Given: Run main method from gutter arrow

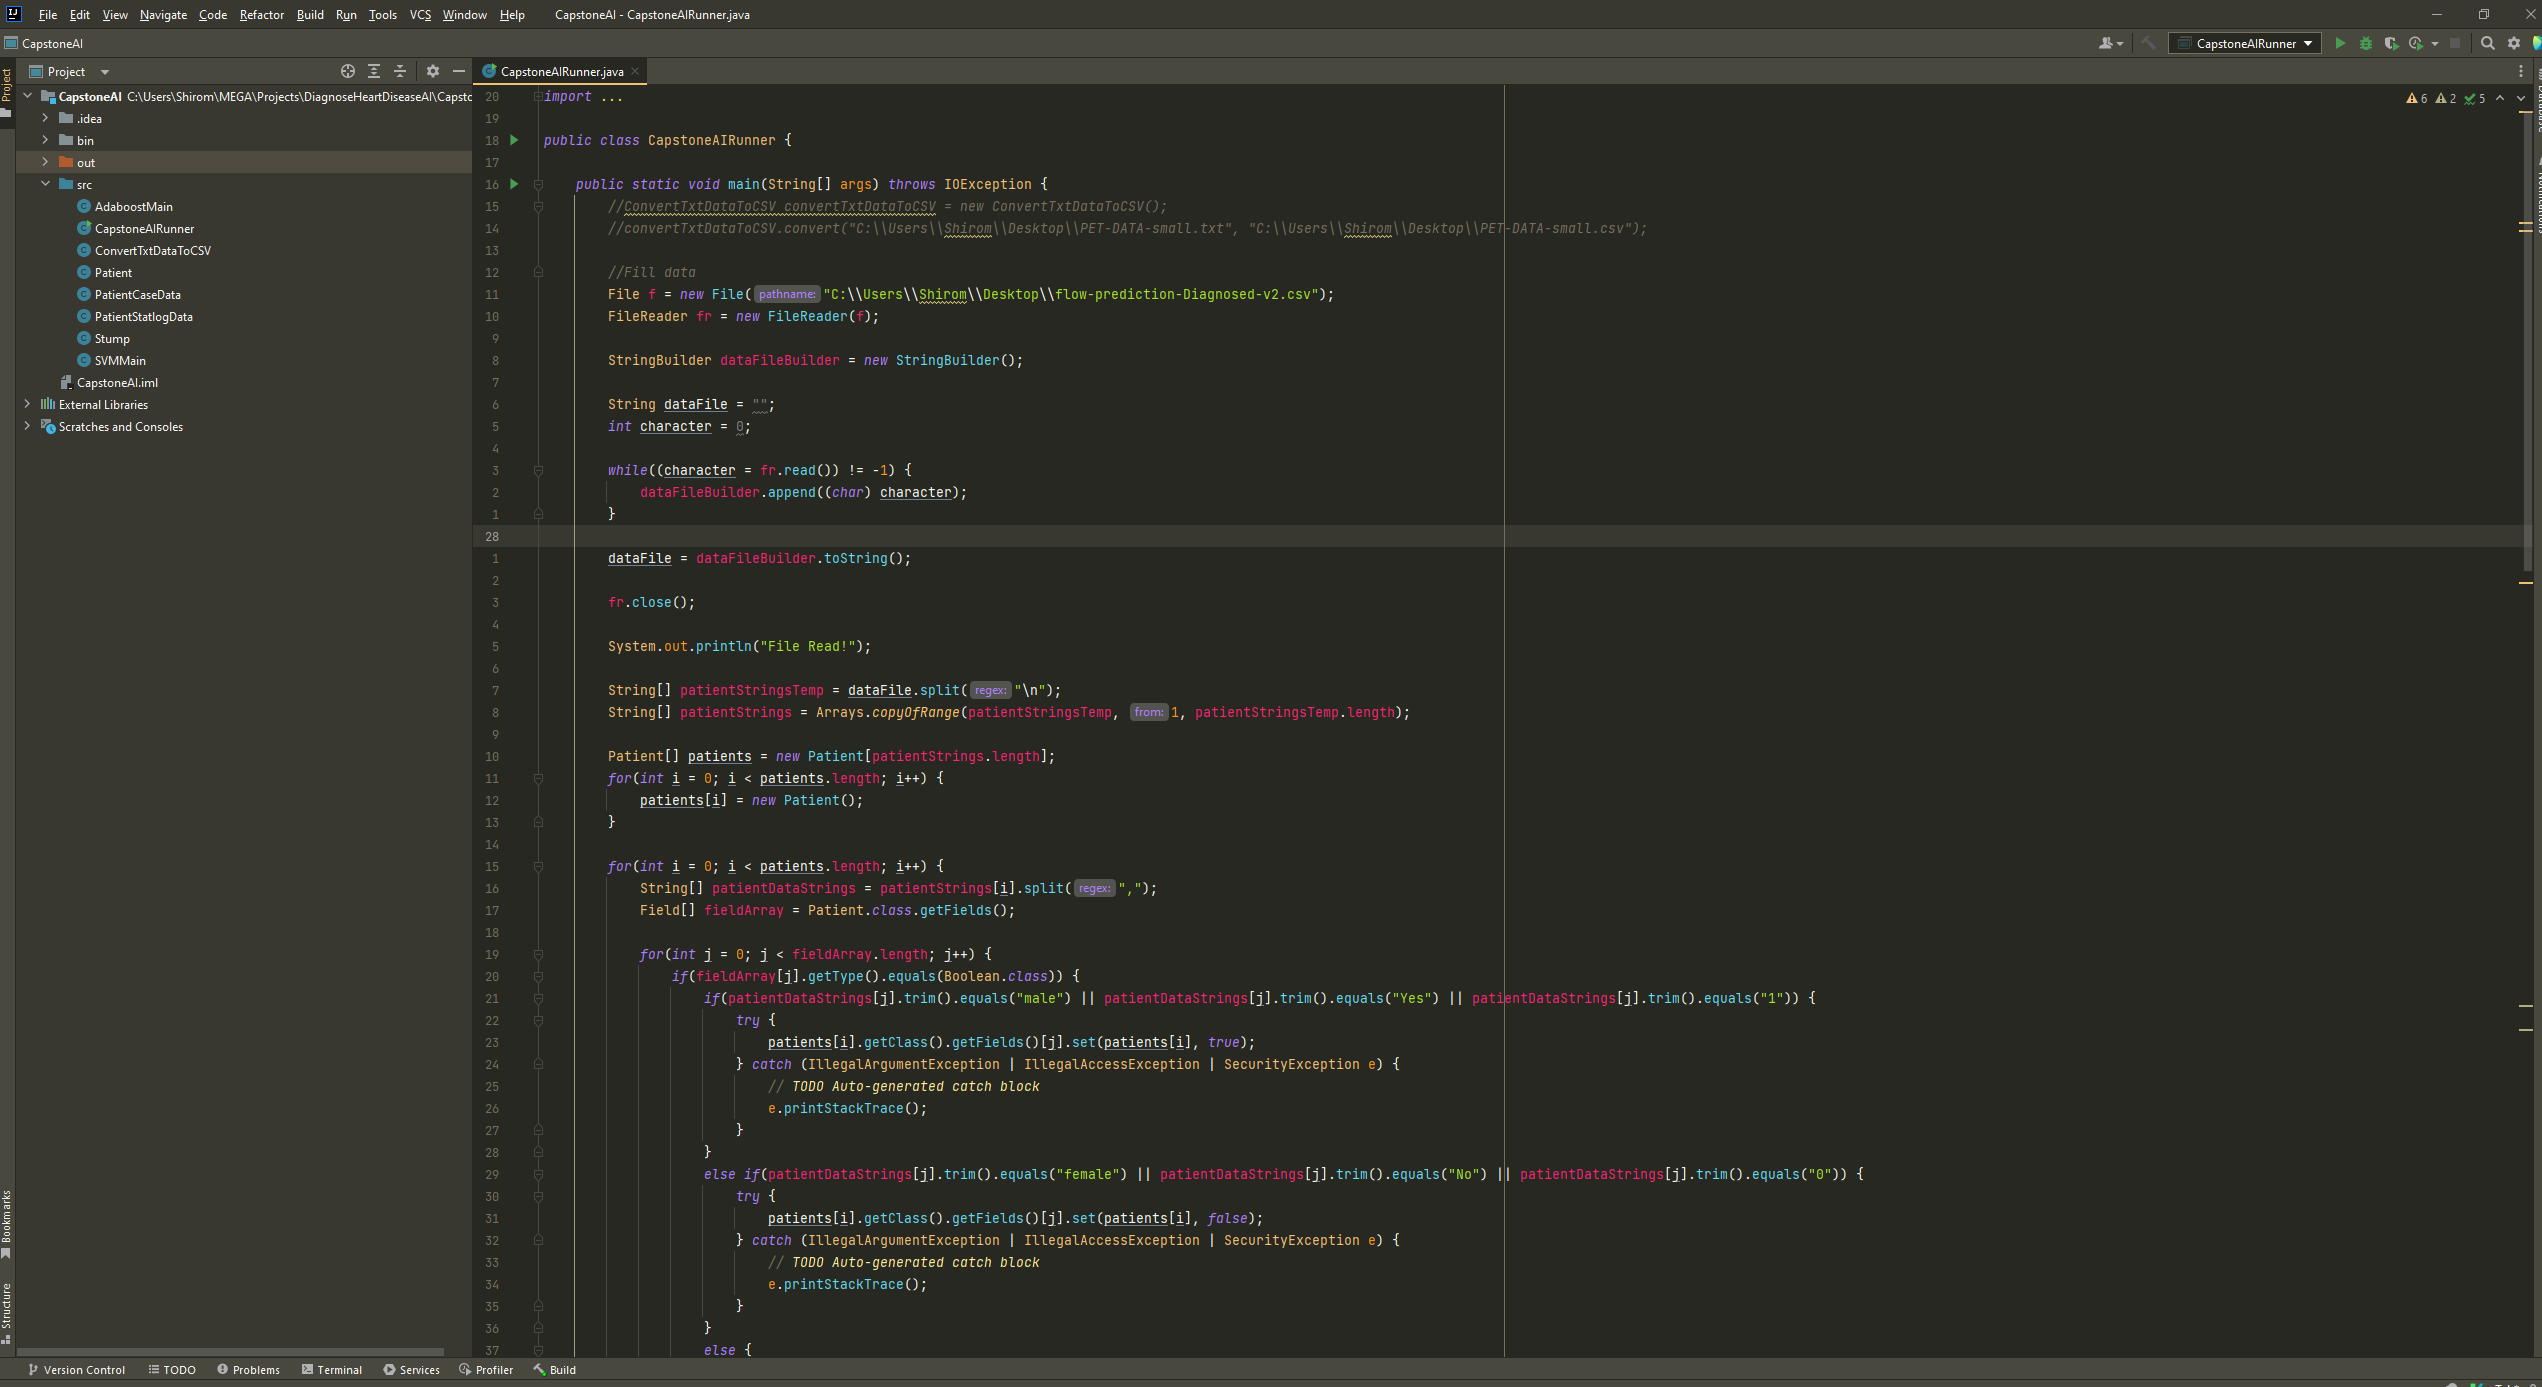Looking at the screenshot, I should (514, 184).
